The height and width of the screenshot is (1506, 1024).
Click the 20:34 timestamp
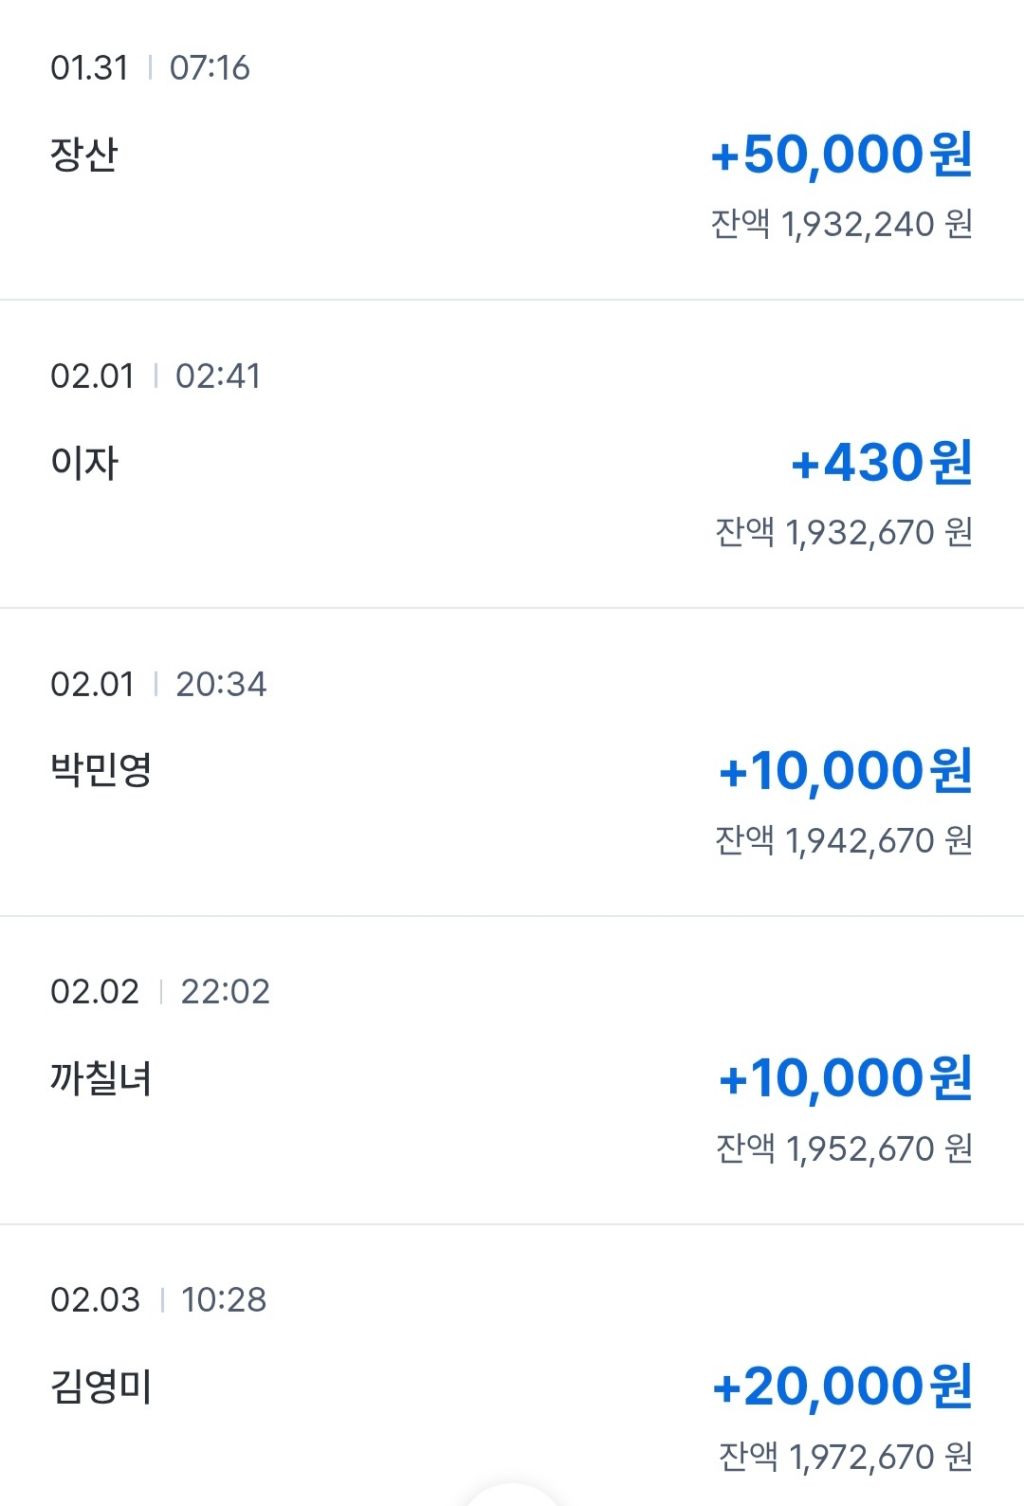pyautogui.click(x=221, y=684)
